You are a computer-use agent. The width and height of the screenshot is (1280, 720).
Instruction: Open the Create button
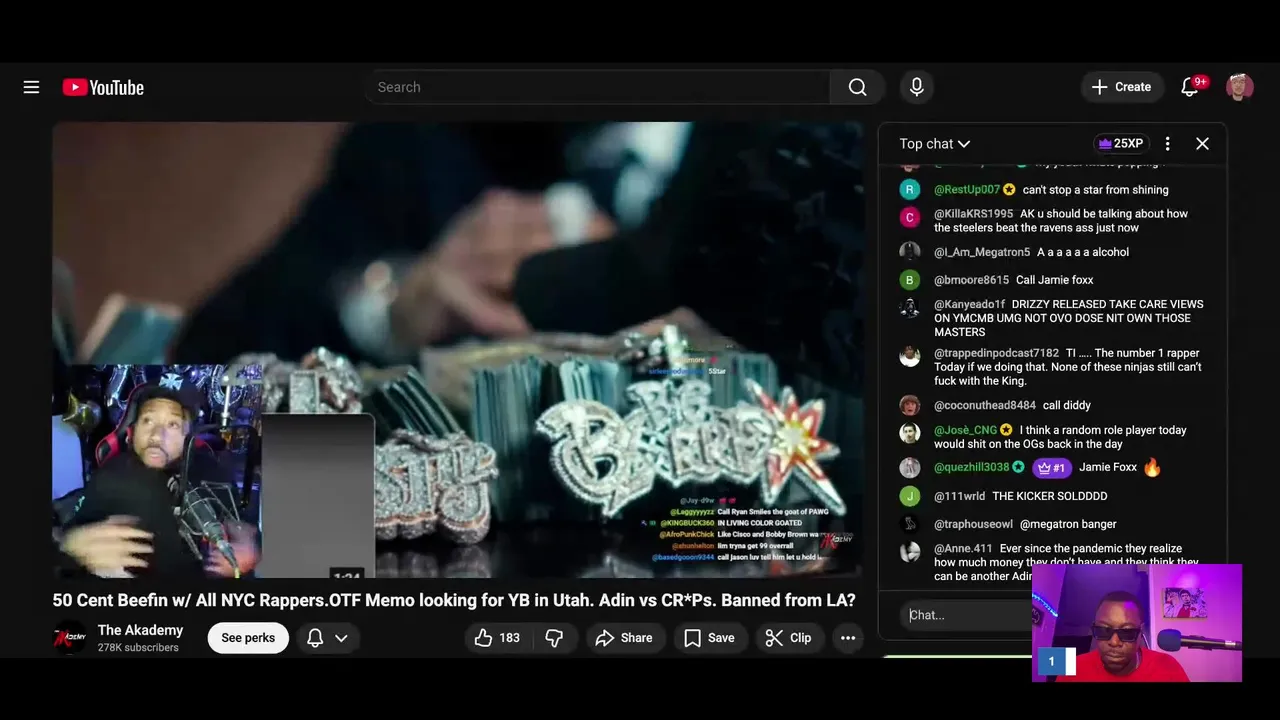pyautogui.click(x=1122, y=87)
